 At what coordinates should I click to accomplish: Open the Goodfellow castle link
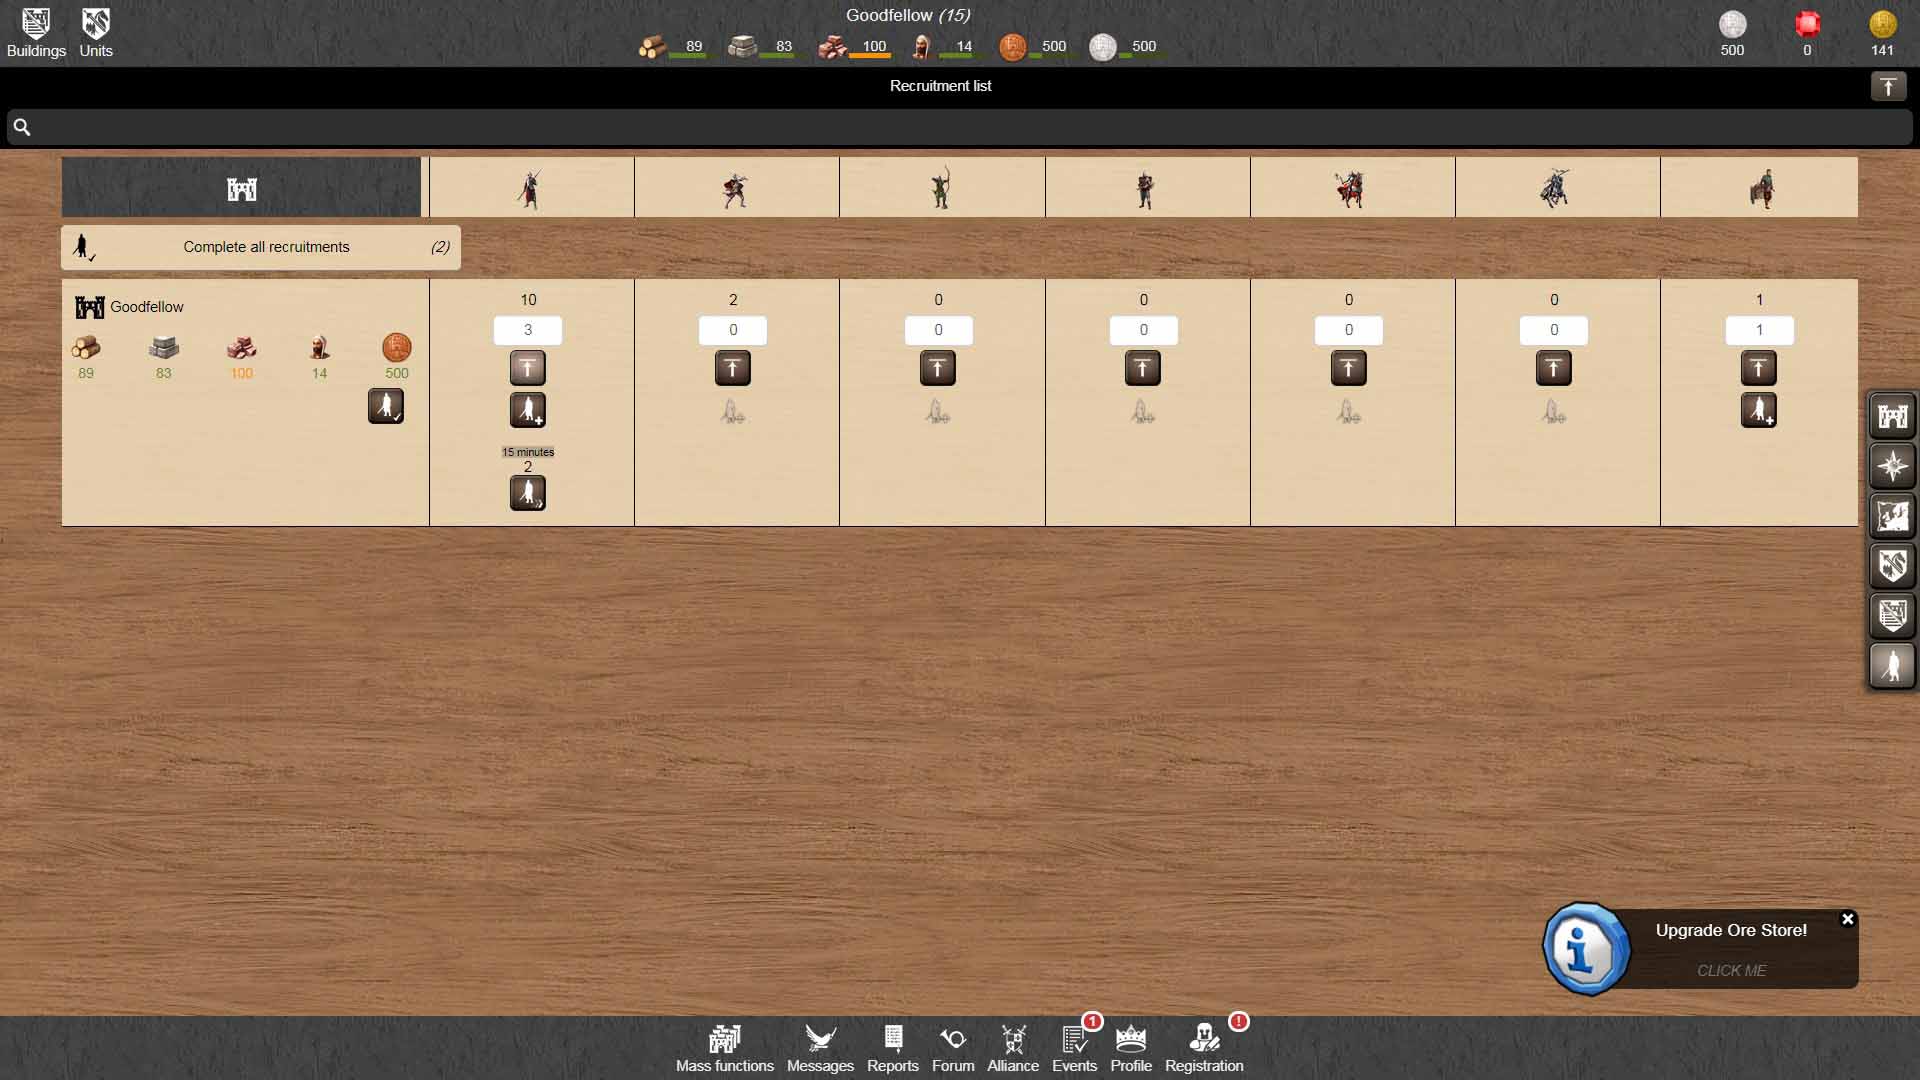[146, 307]
